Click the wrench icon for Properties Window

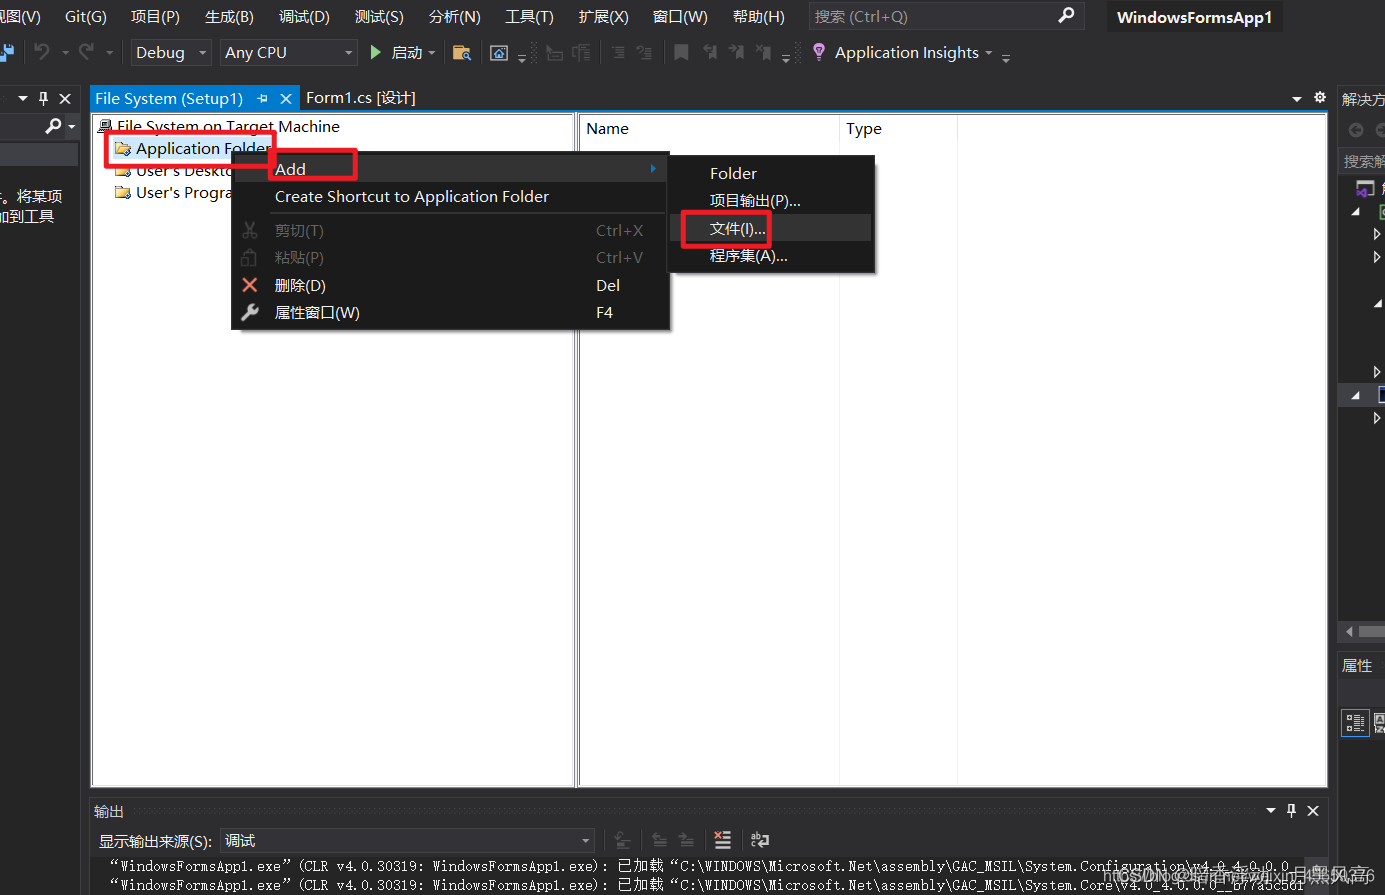click(250, 312)
